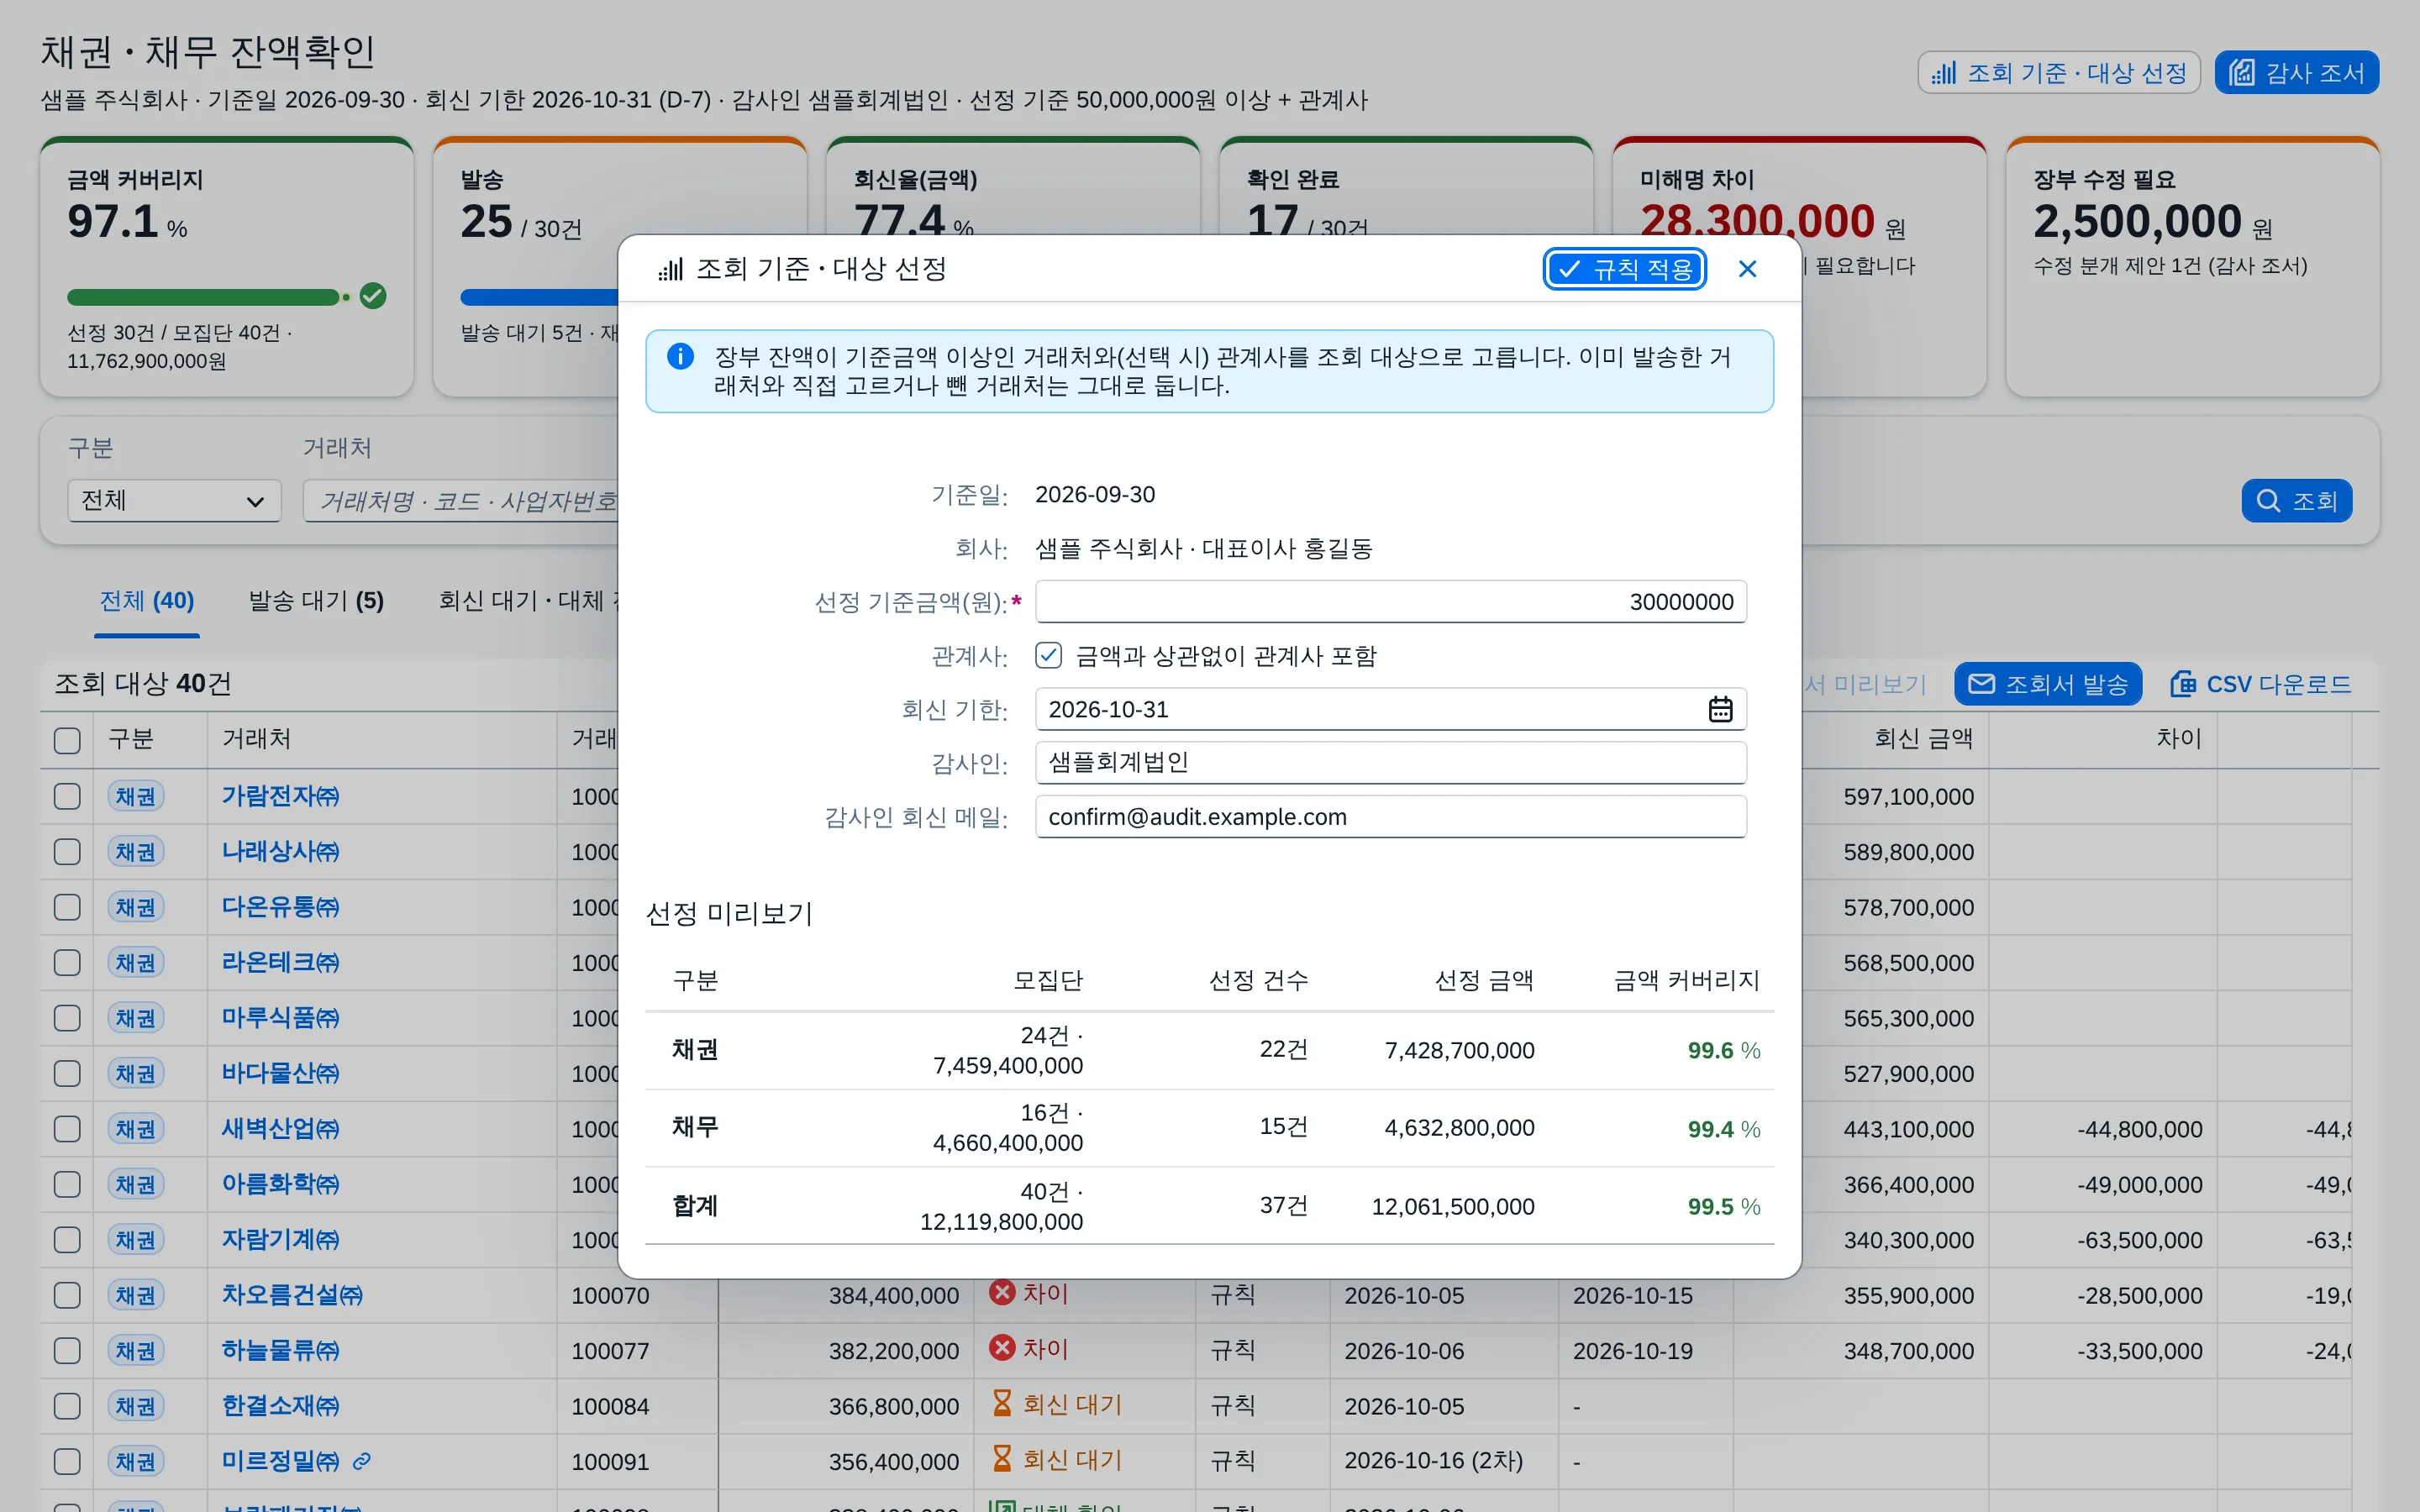Screen dimensions: 2420x1512
Task: Click the 선정 기준금액(원) input field
Action: 1391,602
